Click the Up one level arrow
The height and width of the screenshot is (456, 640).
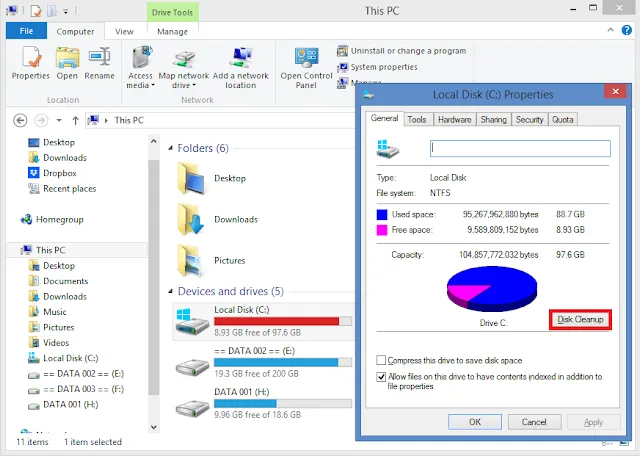[75, 120]
